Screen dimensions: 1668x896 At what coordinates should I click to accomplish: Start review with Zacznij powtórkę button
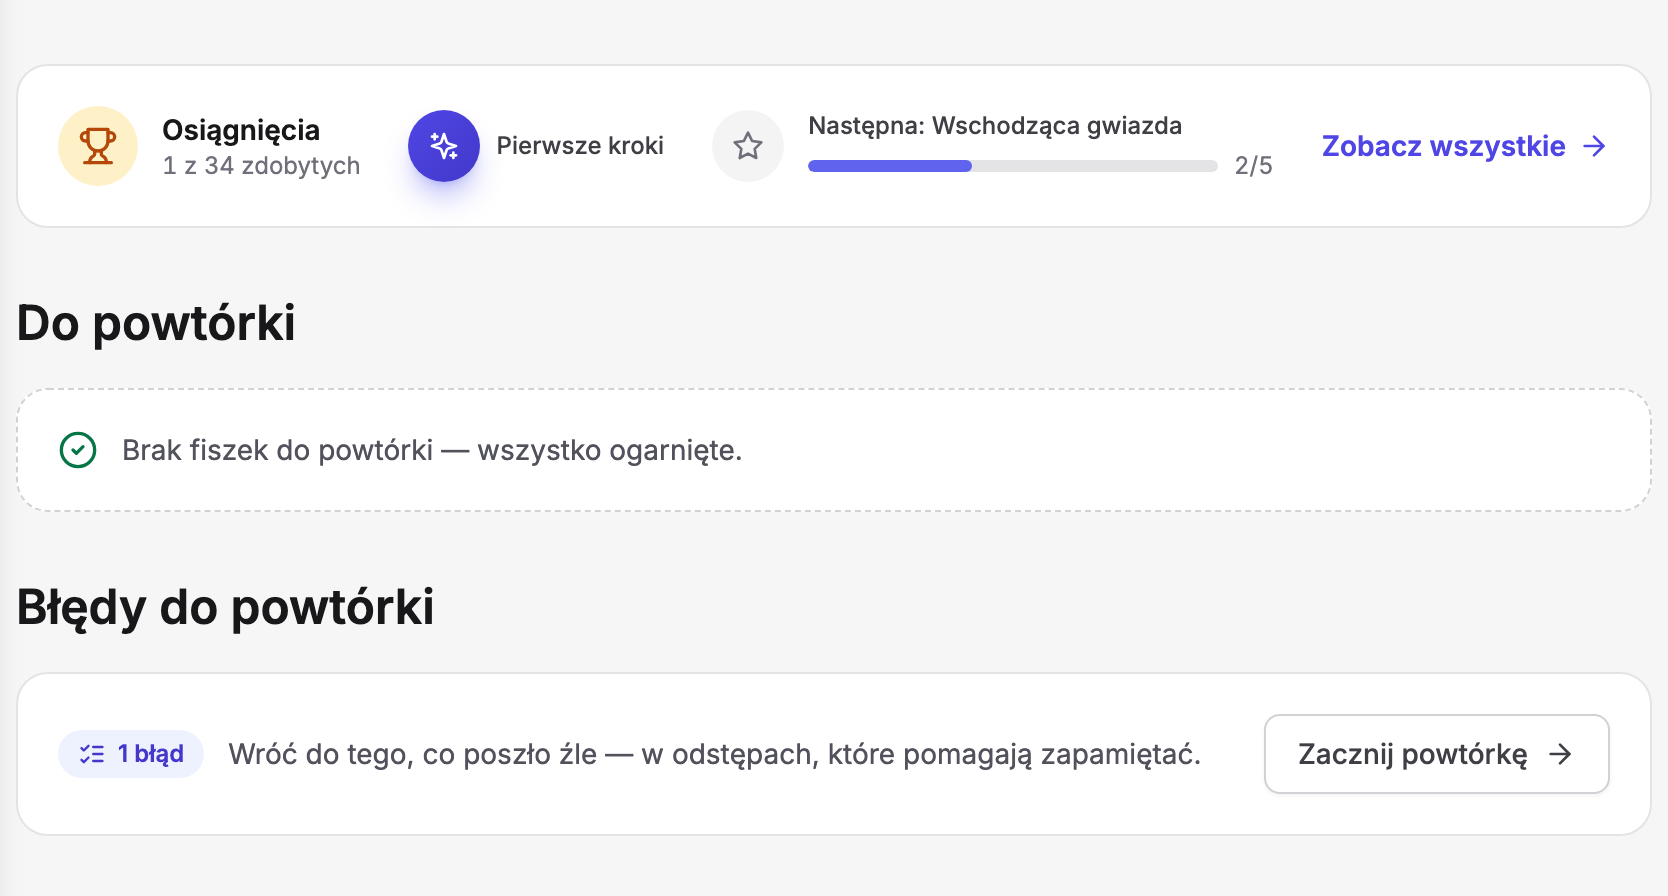1436,754
